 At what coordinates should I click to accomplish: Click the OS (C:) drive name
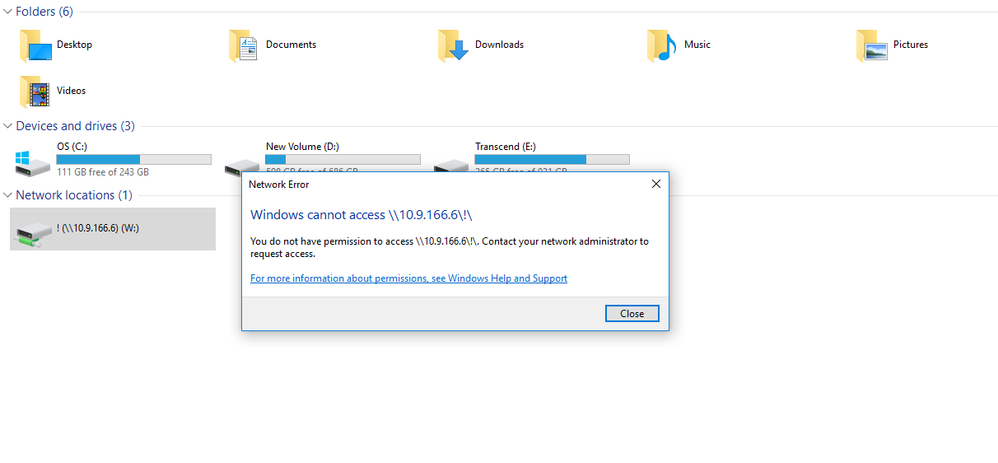[x=72, y=146]
